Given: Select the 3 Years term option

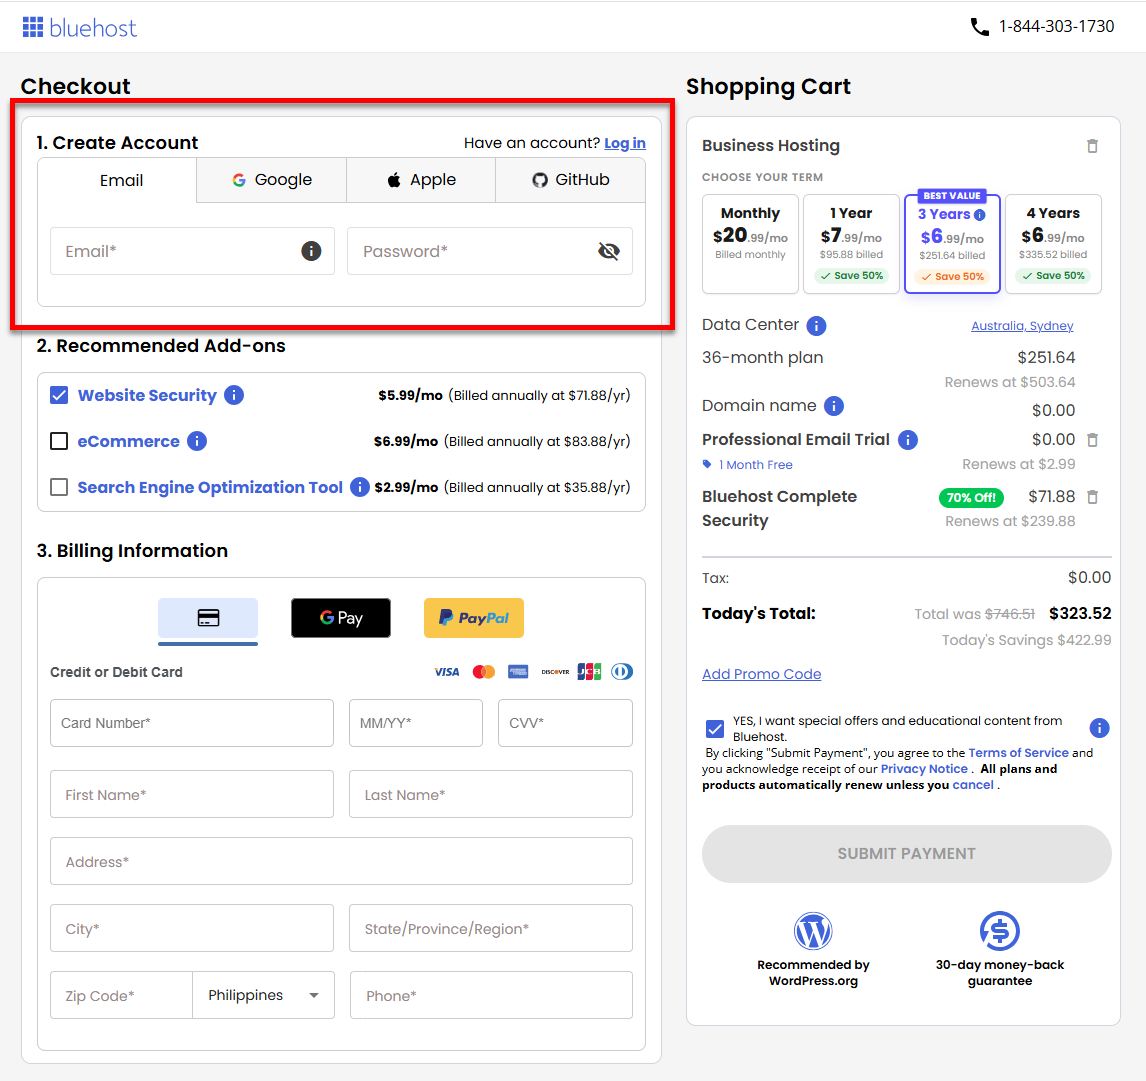Looking at the screenshot, I should [952, 244].
